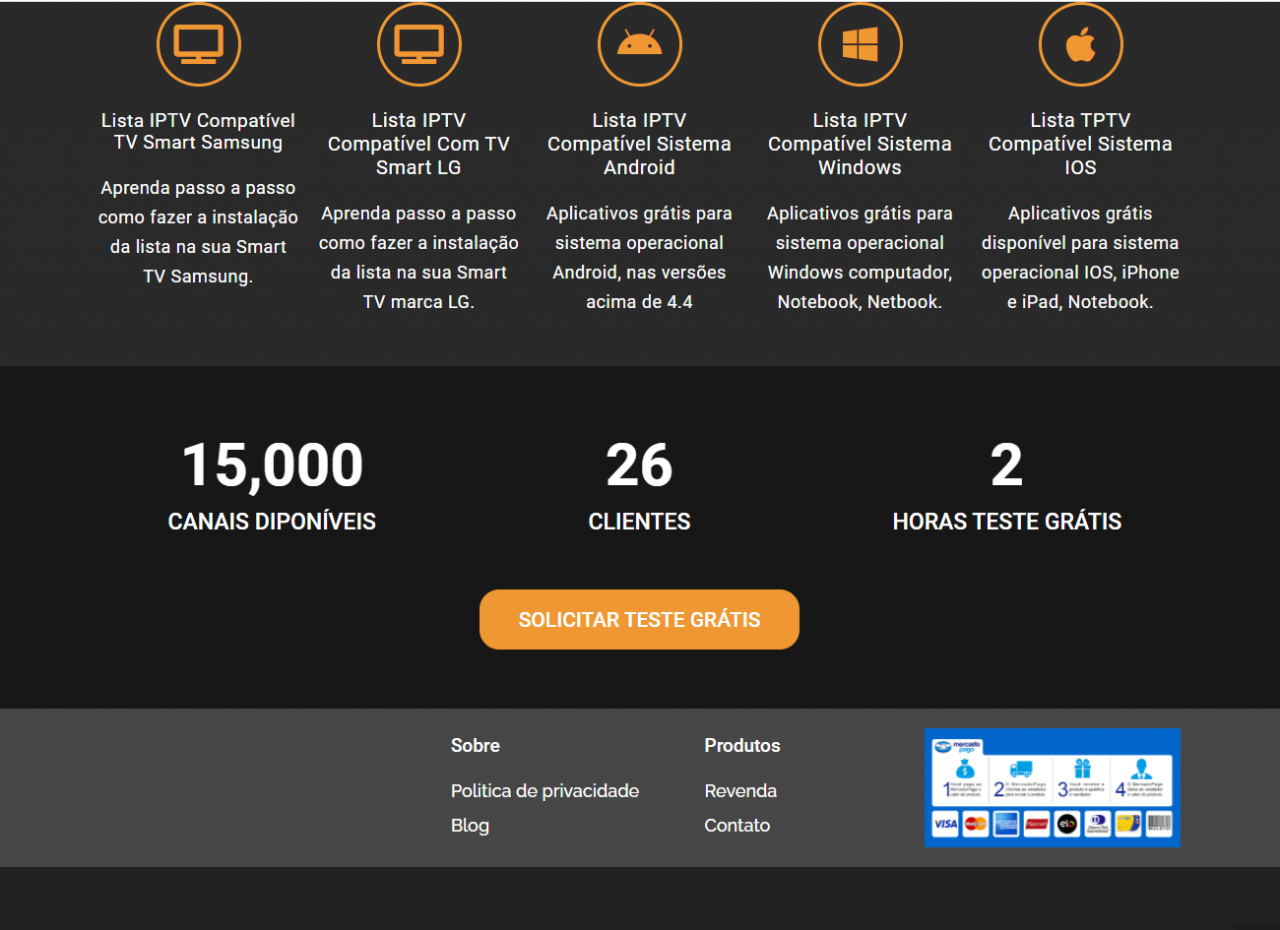Click the LG Smart TV monitor icon
Screen dimensions: 1280x930
[x=419, y=44]
